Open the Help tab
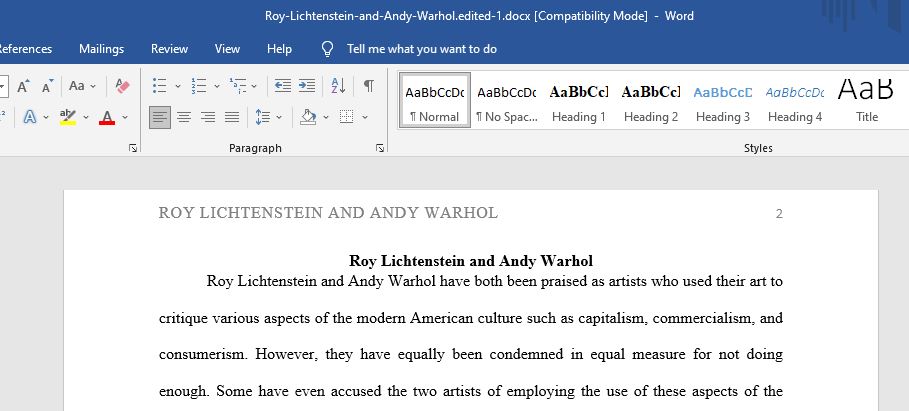This screenshot has width=909, height=411. point(279,49)
